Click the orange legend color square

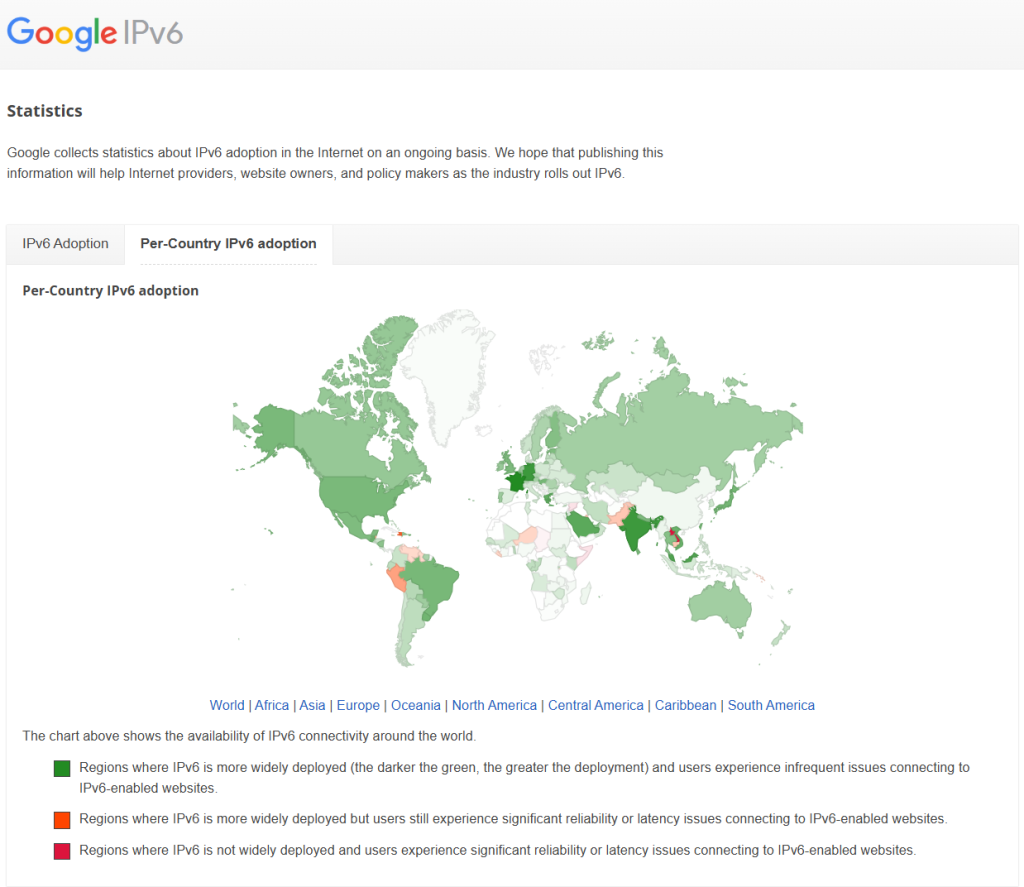point(62,820)
